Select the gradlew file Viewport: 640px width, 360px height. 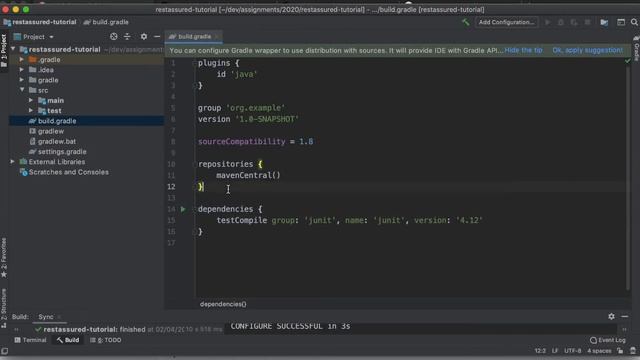[x=51, y=131]
